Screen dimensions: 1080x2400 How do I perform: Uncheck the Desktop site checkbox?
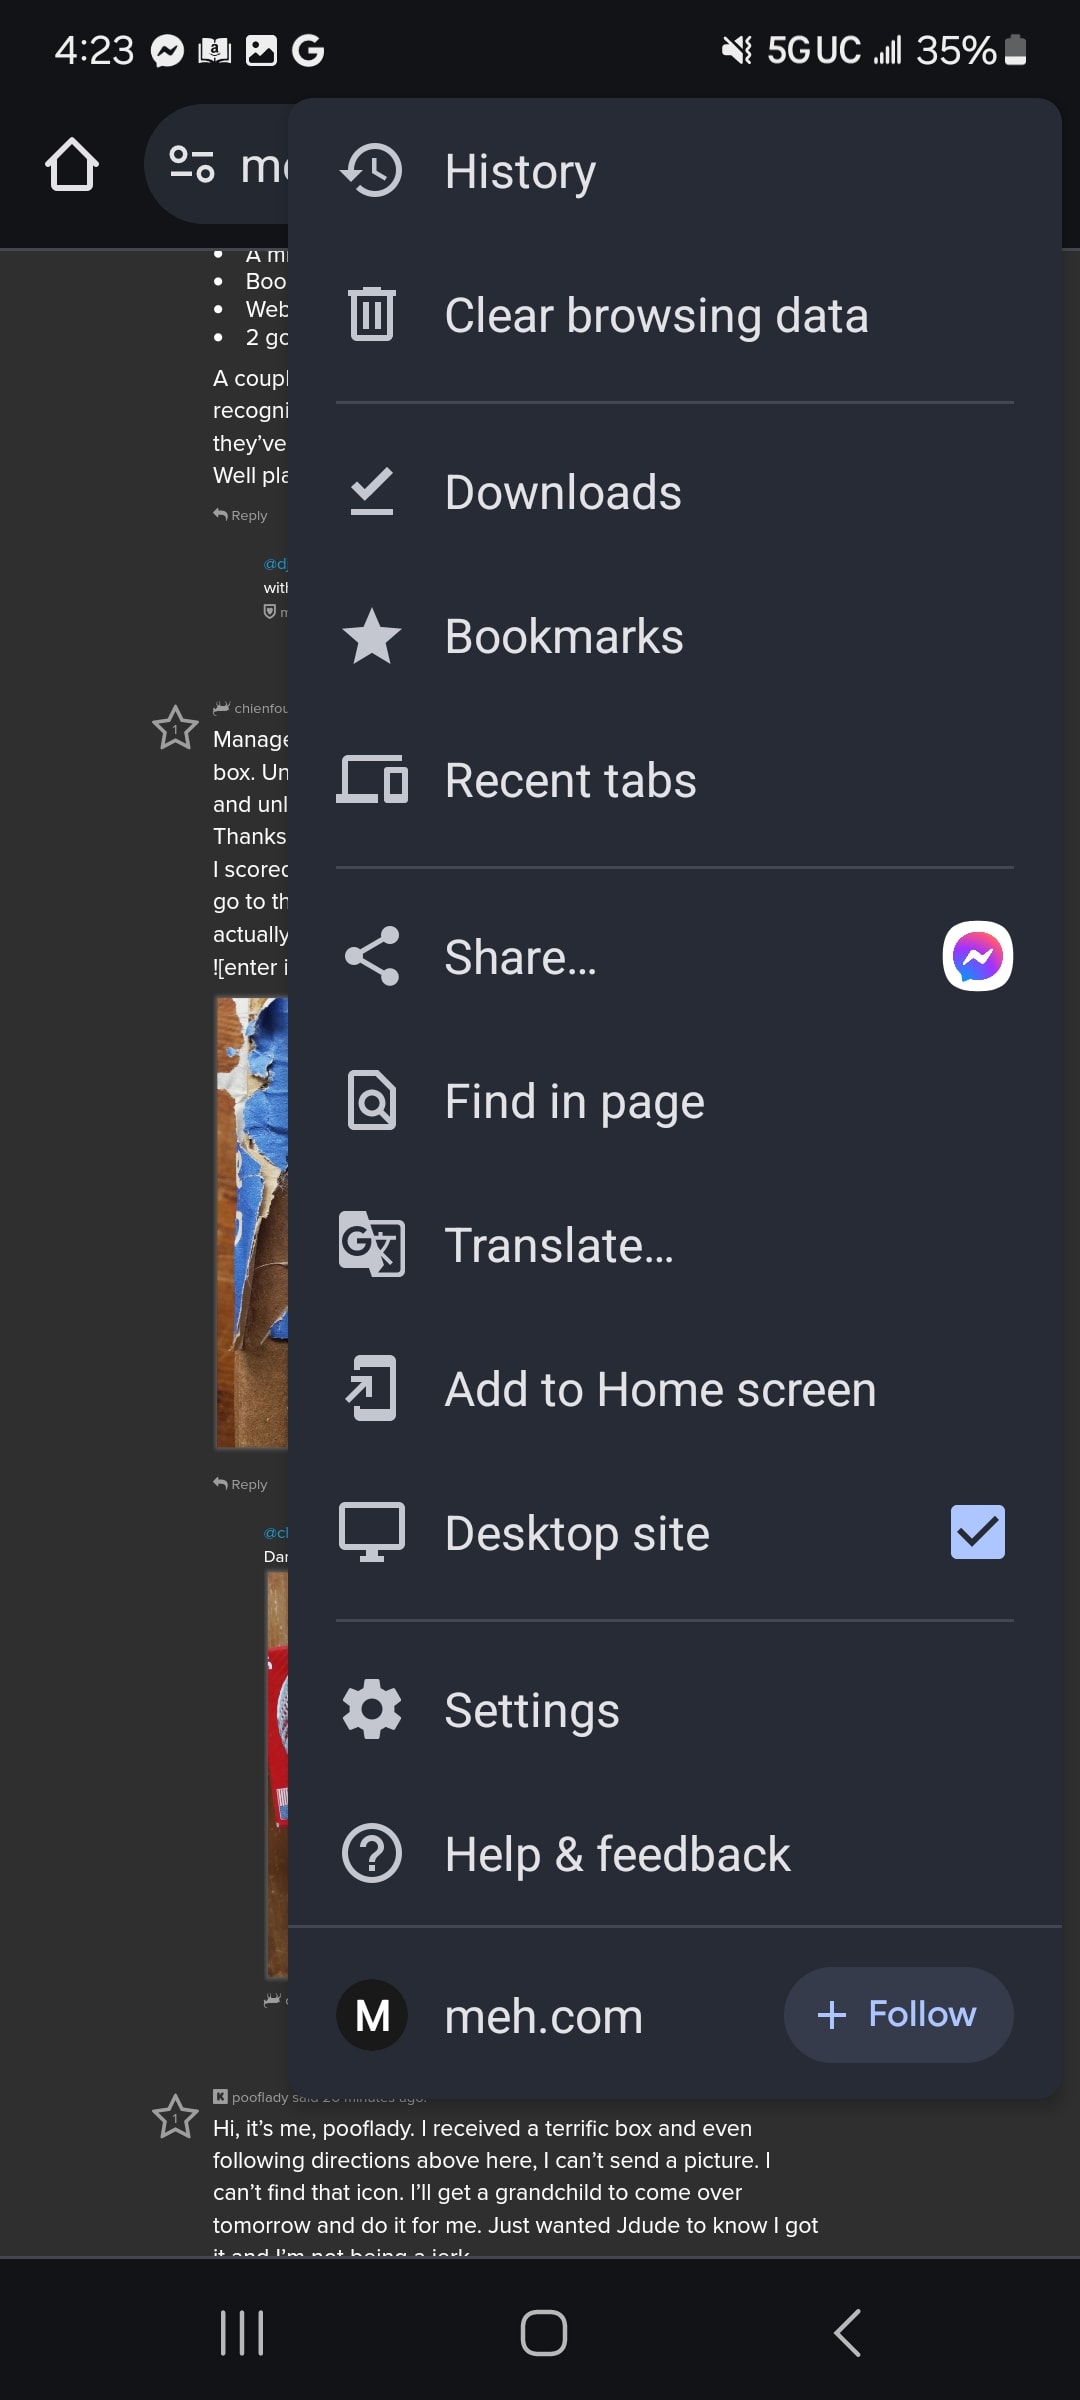click(x=977, y=1533)
